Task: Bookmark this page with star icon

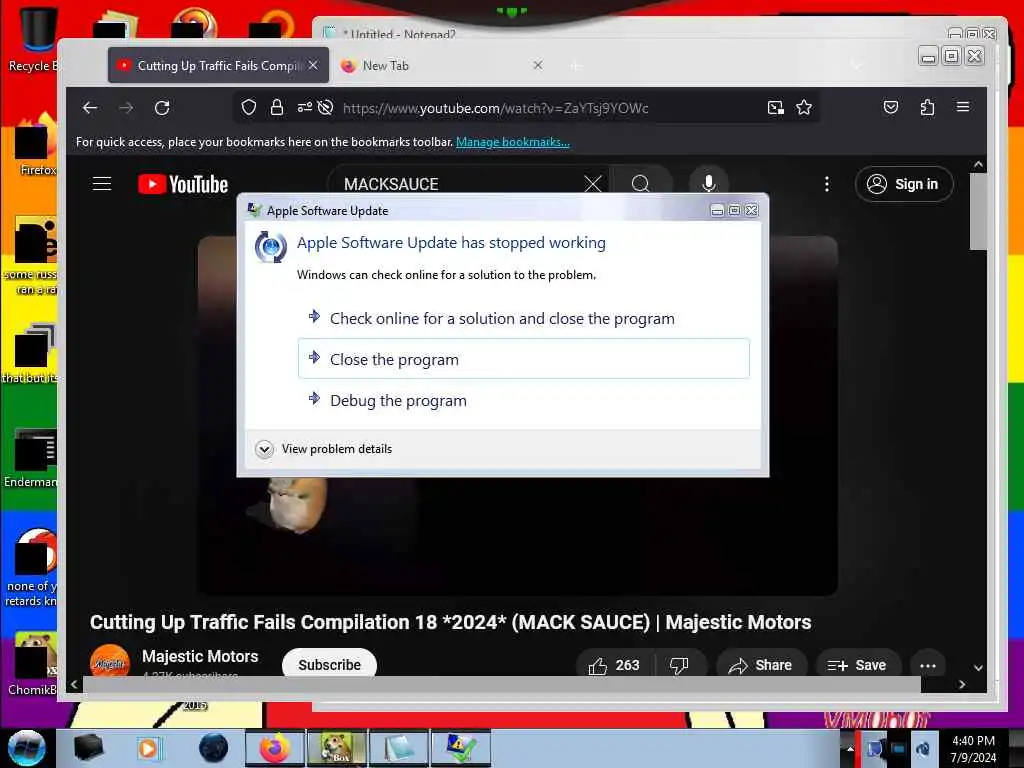Action: [x=804, y=108]
